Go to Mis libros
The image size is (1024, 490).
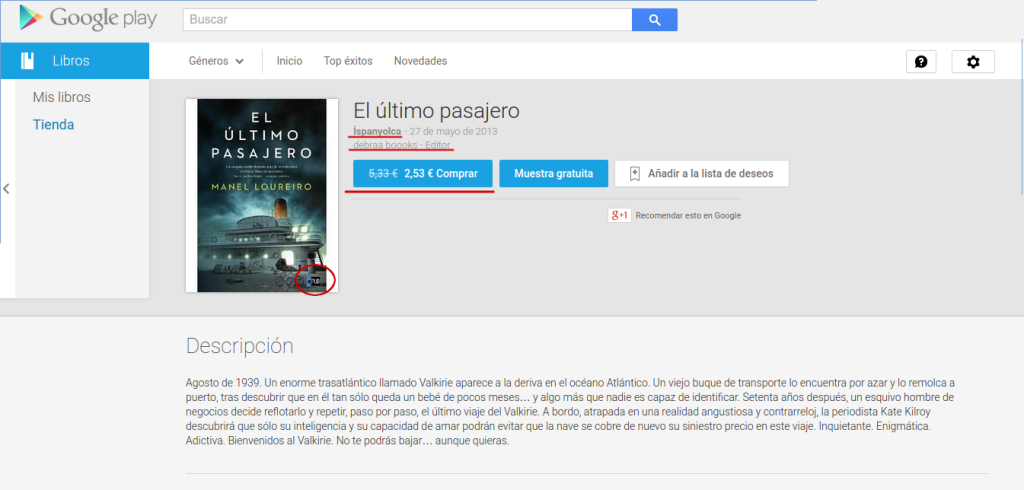pyautogui.click(x=61, y=97)
